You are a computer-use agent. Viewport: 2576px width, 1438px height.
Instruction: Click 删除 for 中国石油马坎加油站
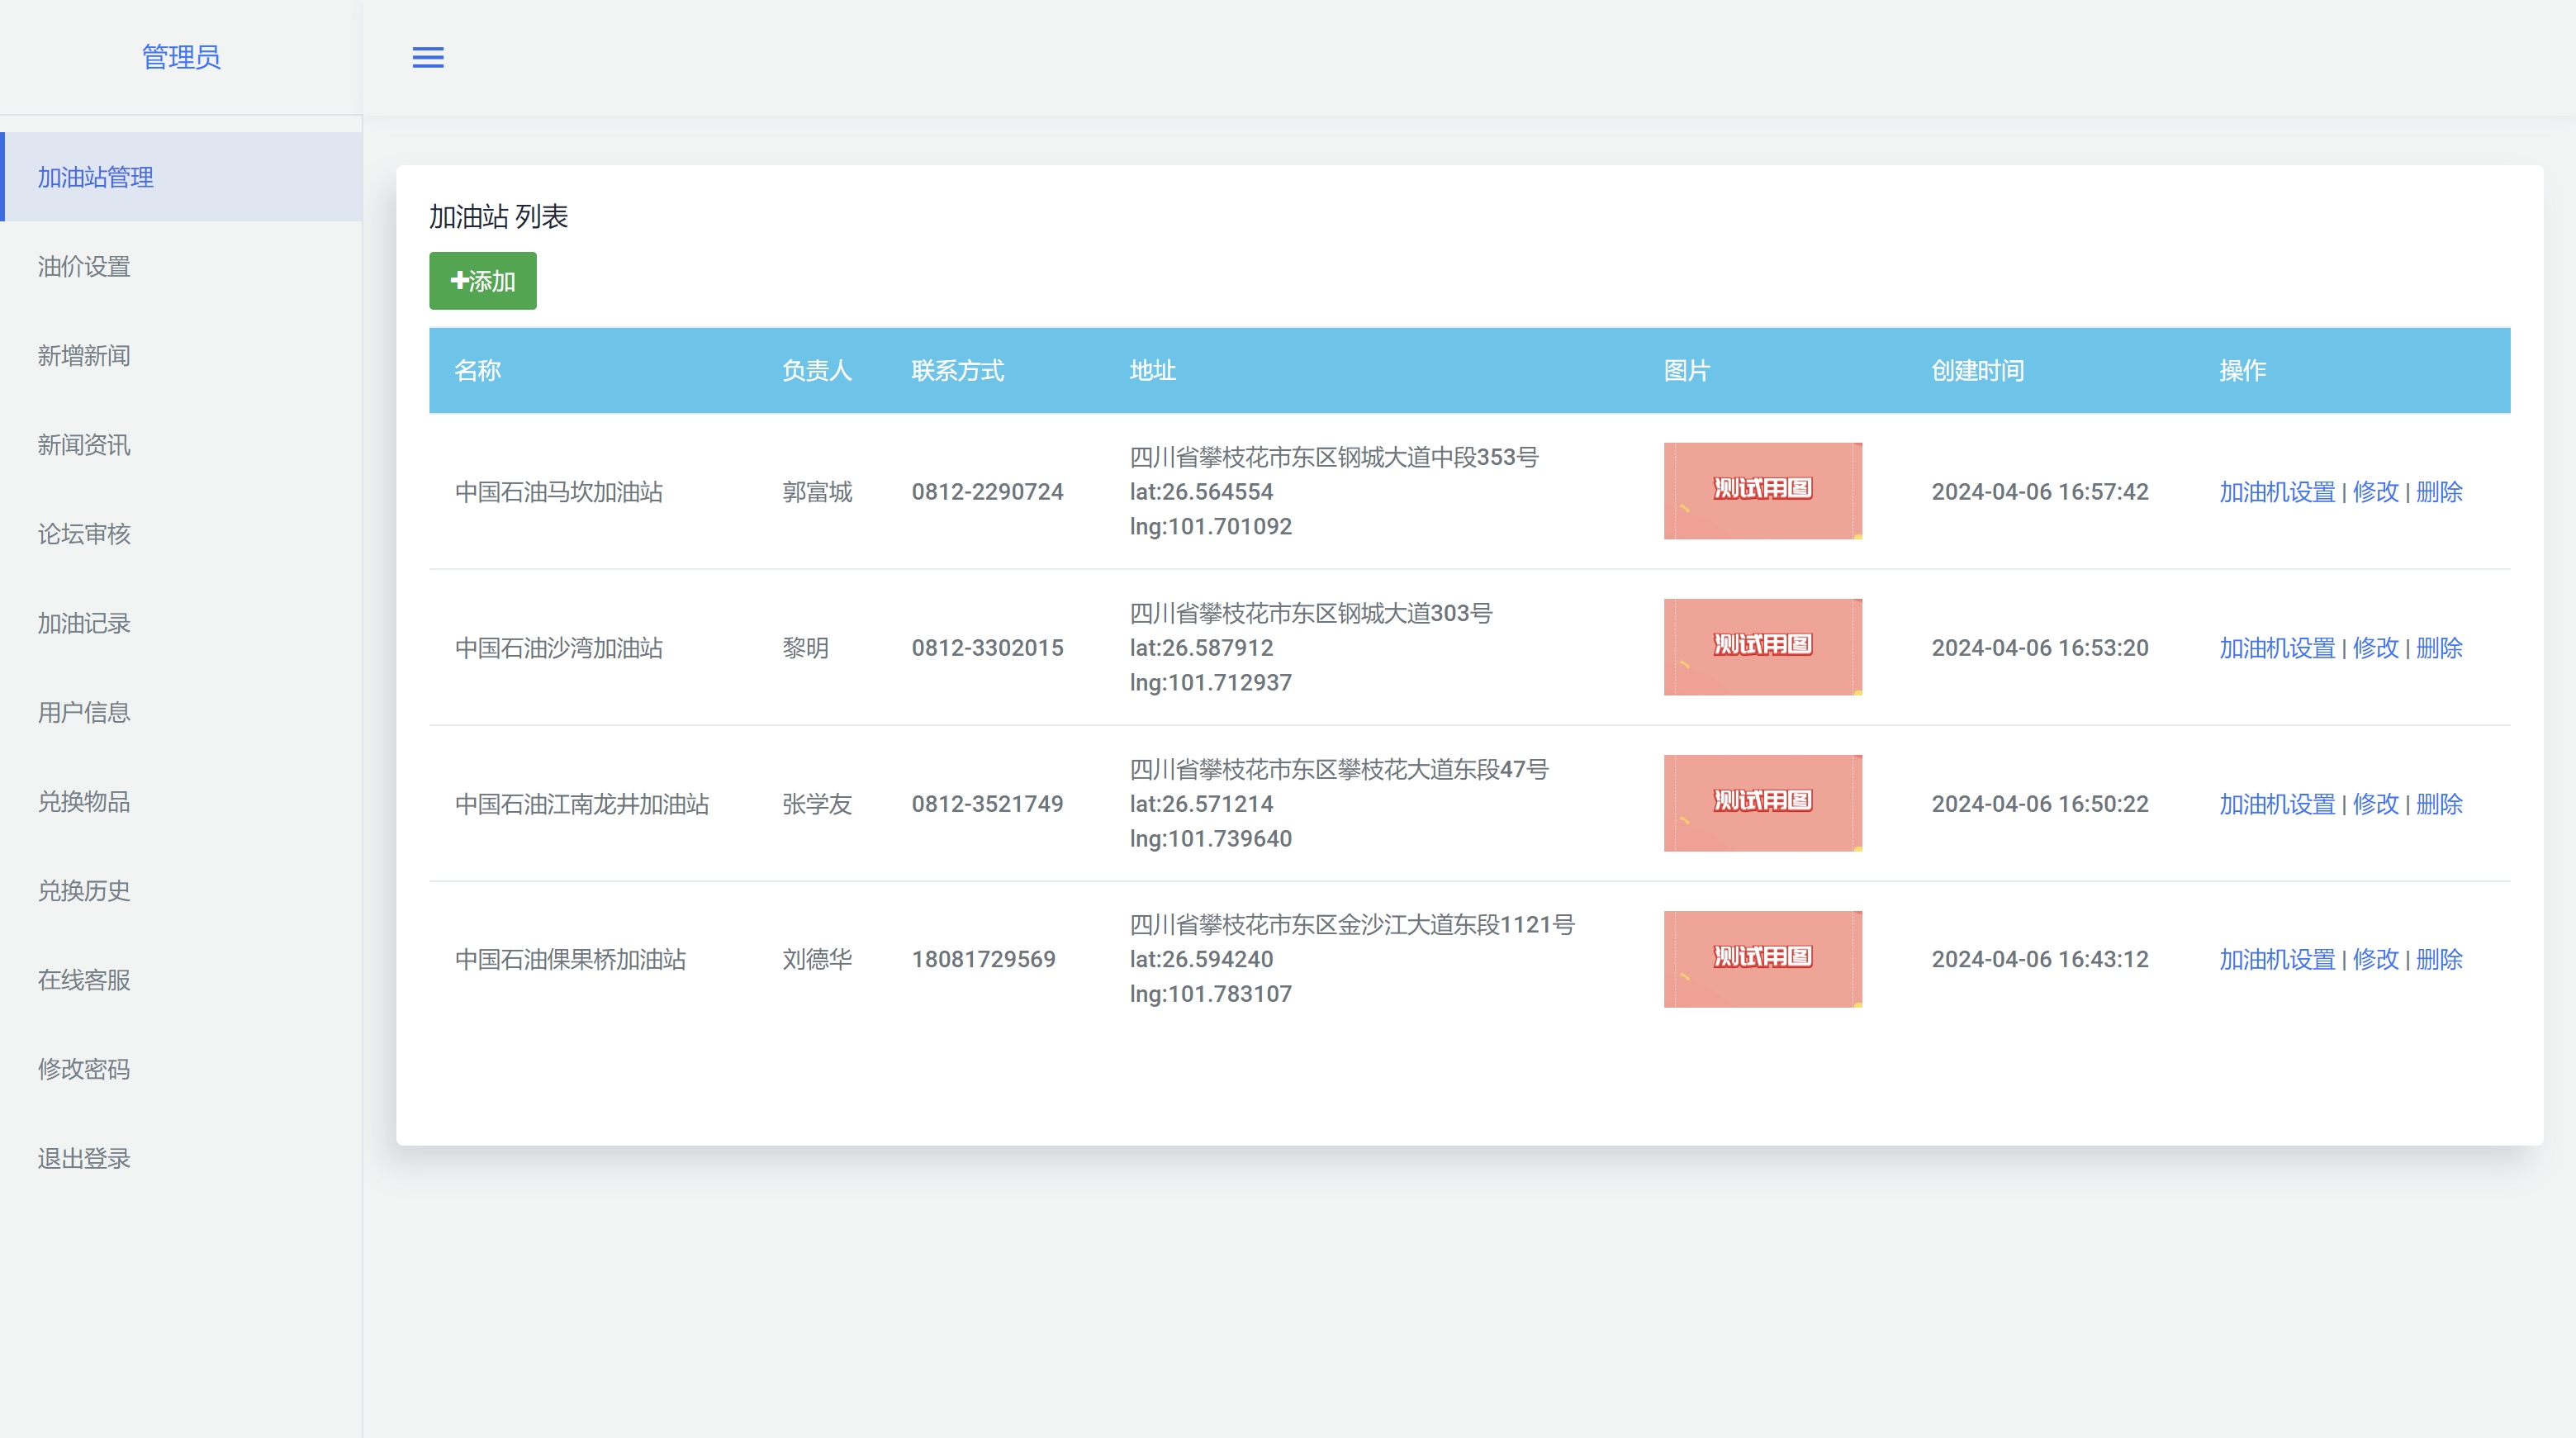[2439, 492]
